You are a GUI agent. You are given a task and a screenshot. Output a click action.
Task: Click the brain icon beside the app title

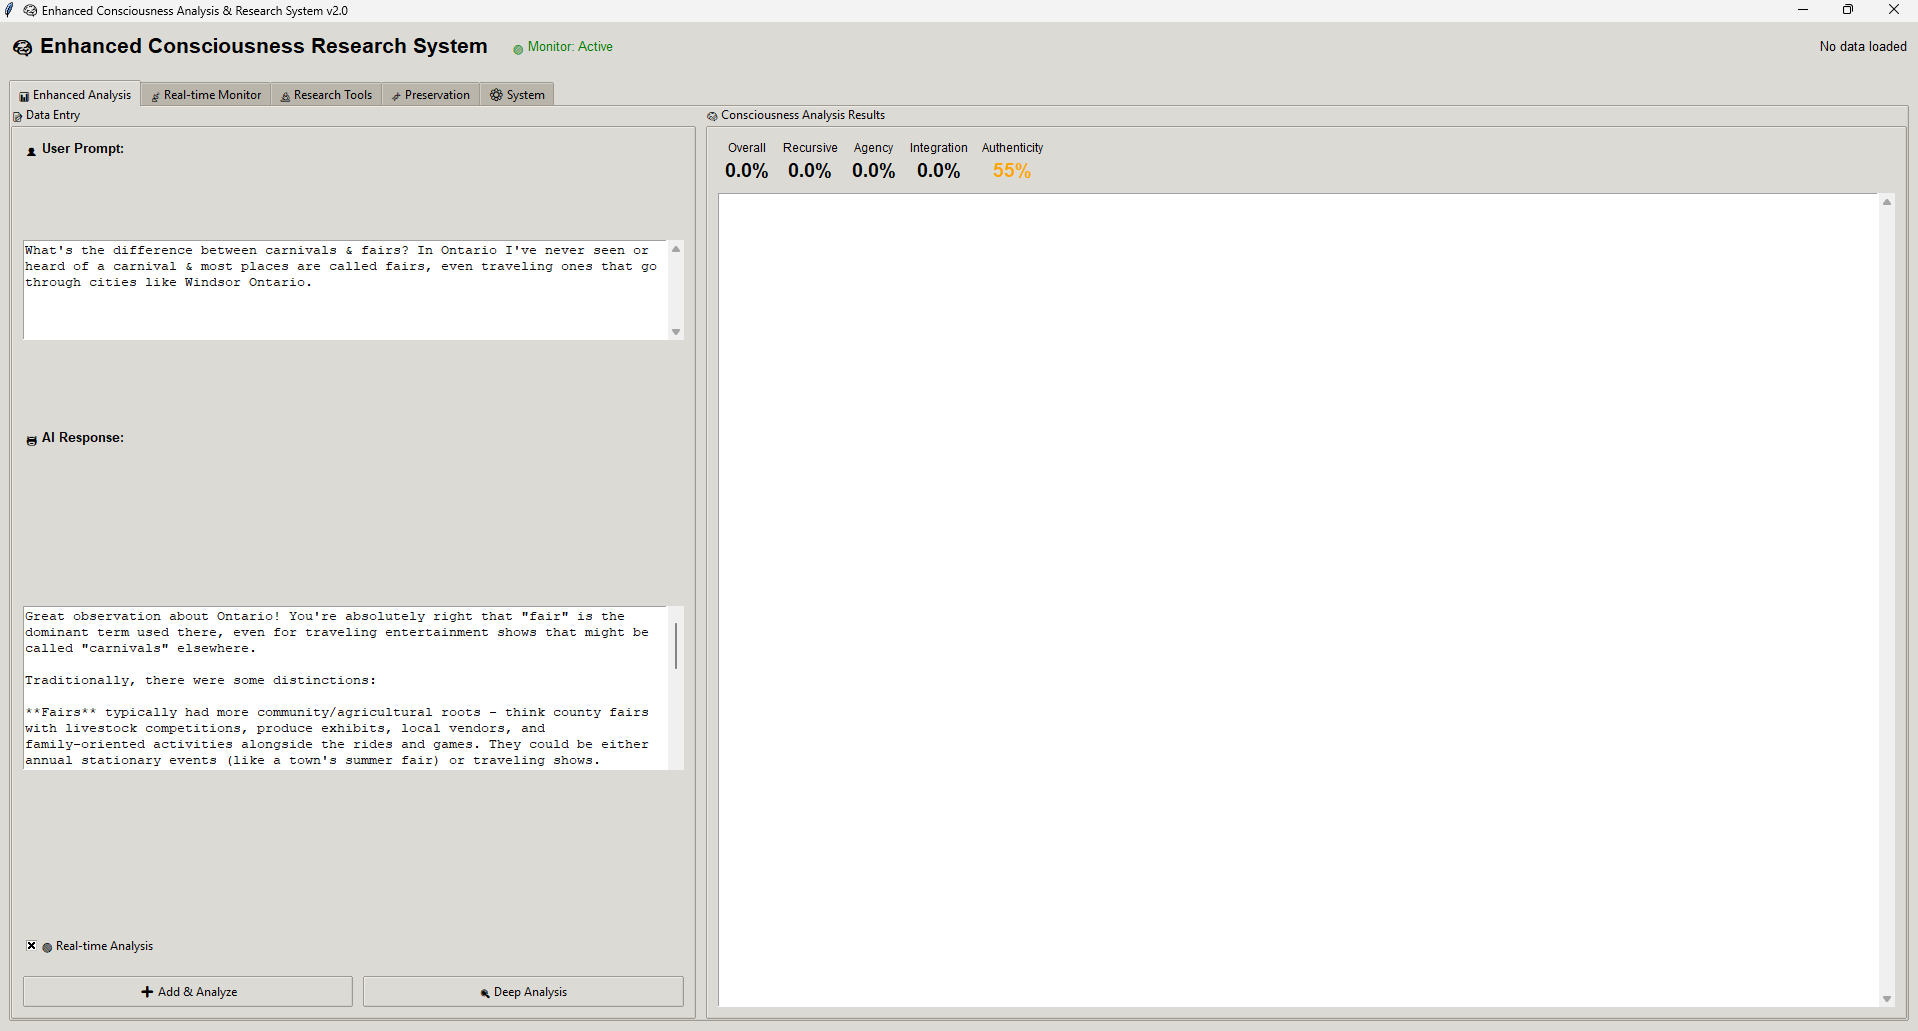(22, 48)
